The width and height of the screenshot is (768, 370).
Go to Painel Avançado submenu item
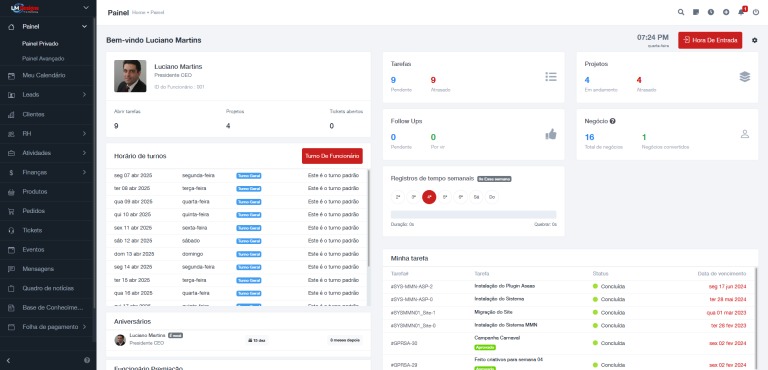click(x=43, y=58)
